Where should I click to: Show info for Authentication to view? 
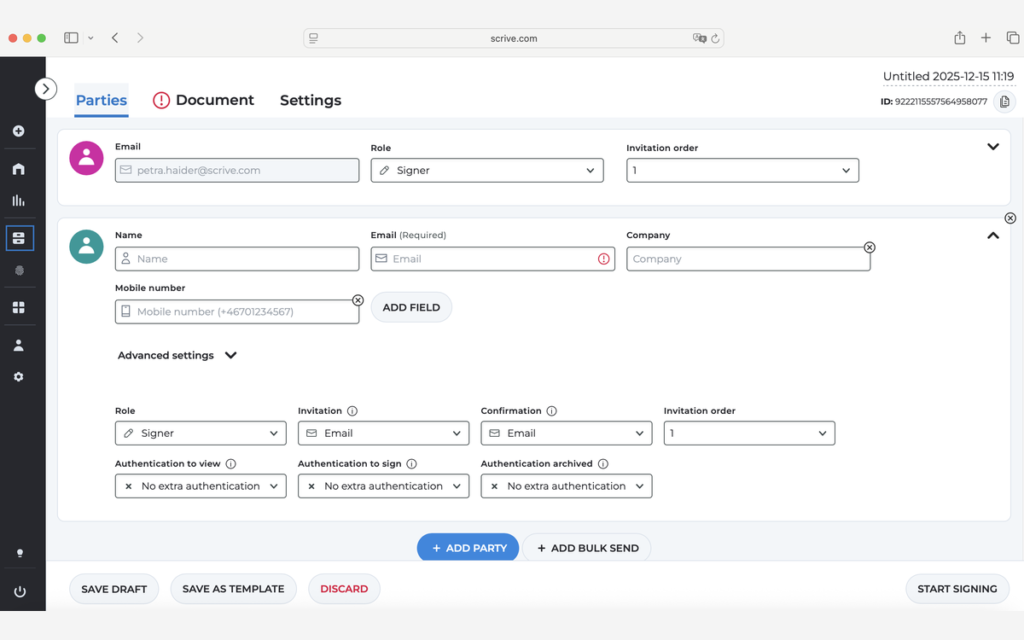point(231,464)
